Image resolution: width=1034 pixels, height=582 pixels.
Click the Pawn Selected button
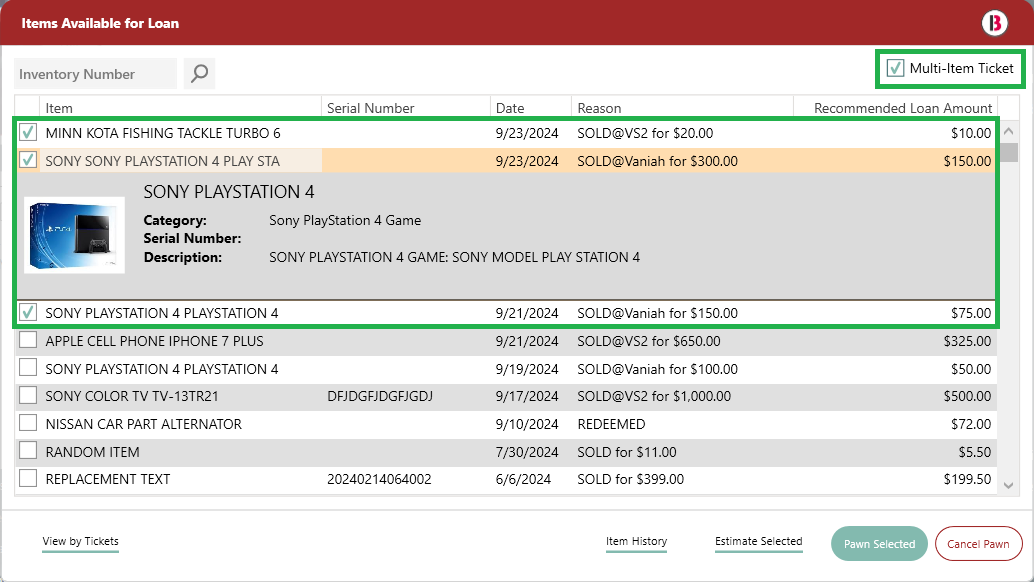(x=879, y=544)
